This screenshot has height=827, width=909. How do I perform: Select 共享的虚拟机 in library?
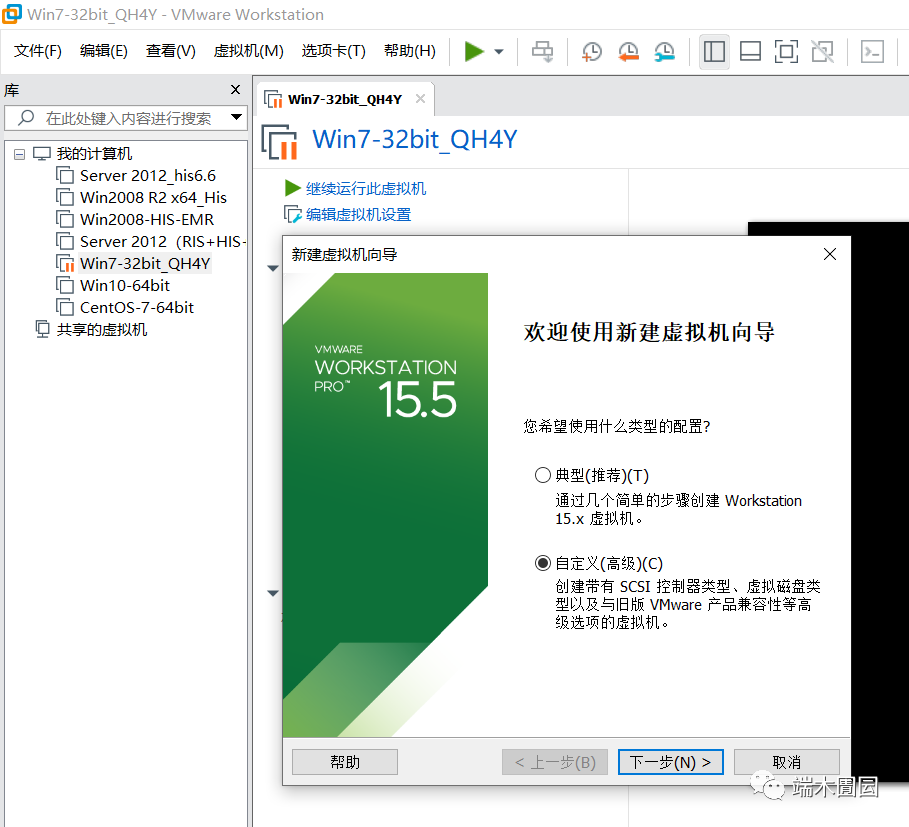(x=101, y=330)
